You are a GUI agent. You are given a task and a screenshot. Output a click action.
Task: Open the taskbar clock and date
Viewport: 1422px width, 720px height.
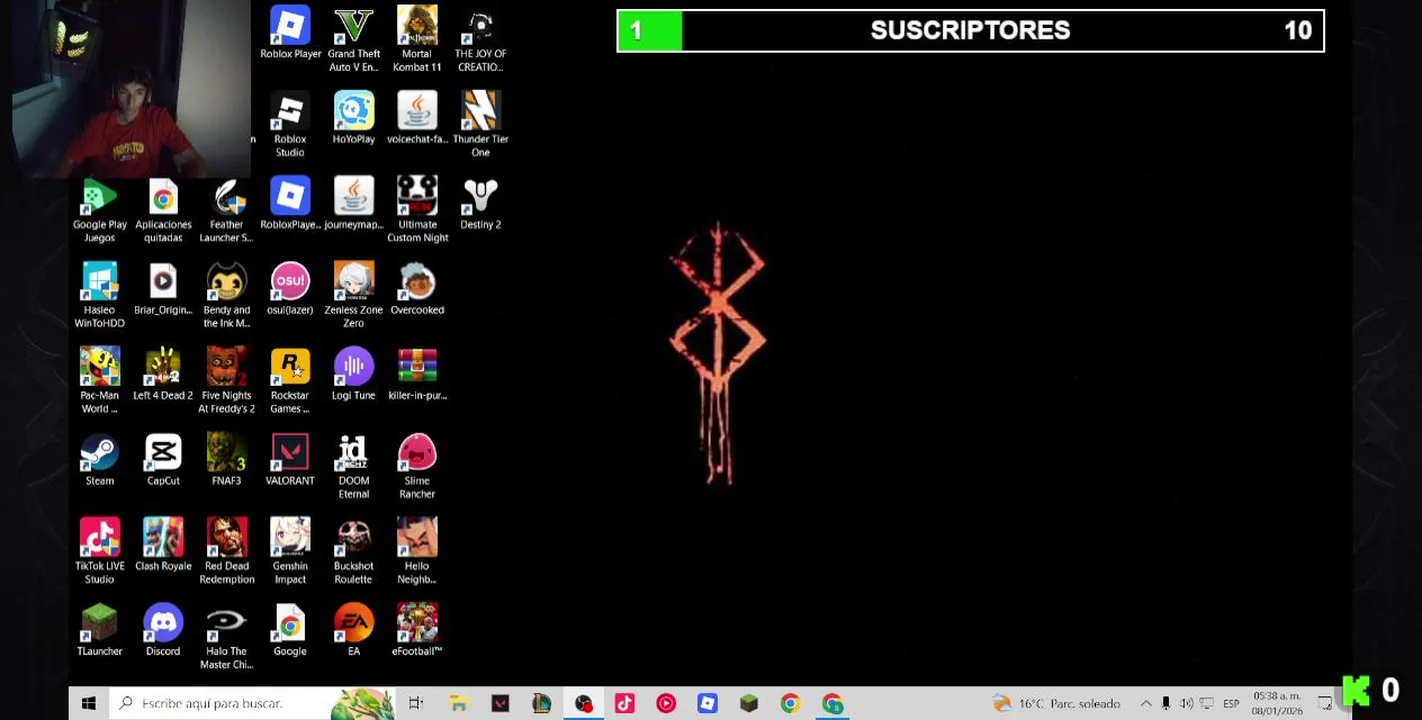1277,703
